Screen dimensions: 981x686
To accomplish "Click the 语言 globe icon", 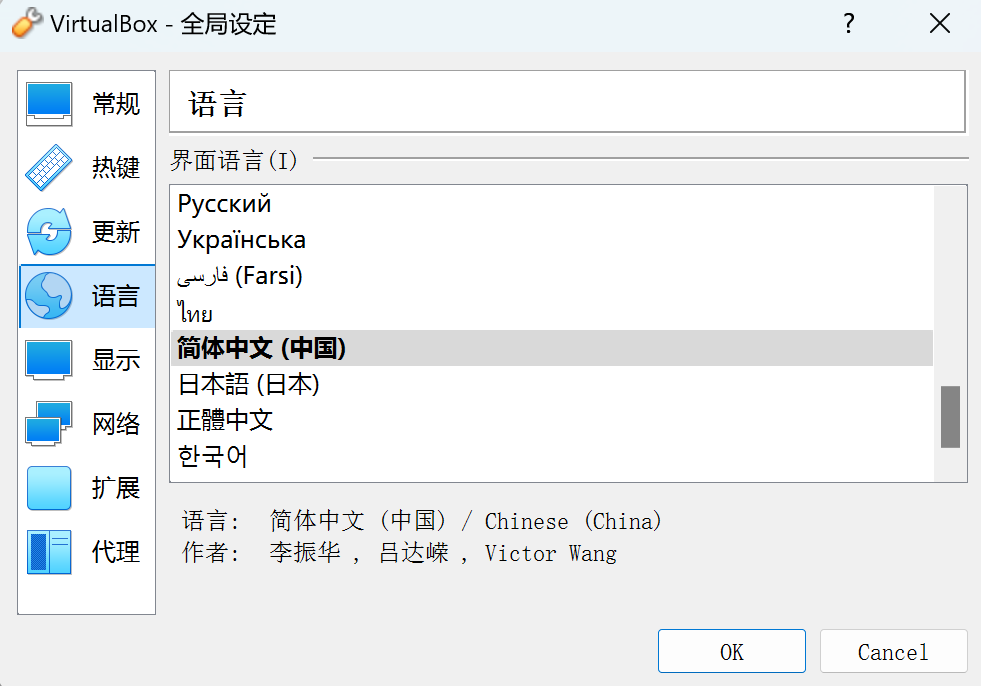I will [49, 295].
